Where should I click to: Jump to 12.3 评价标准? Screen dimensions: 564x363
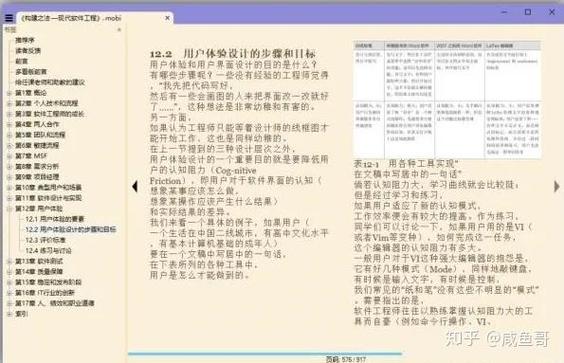(45, 240)
